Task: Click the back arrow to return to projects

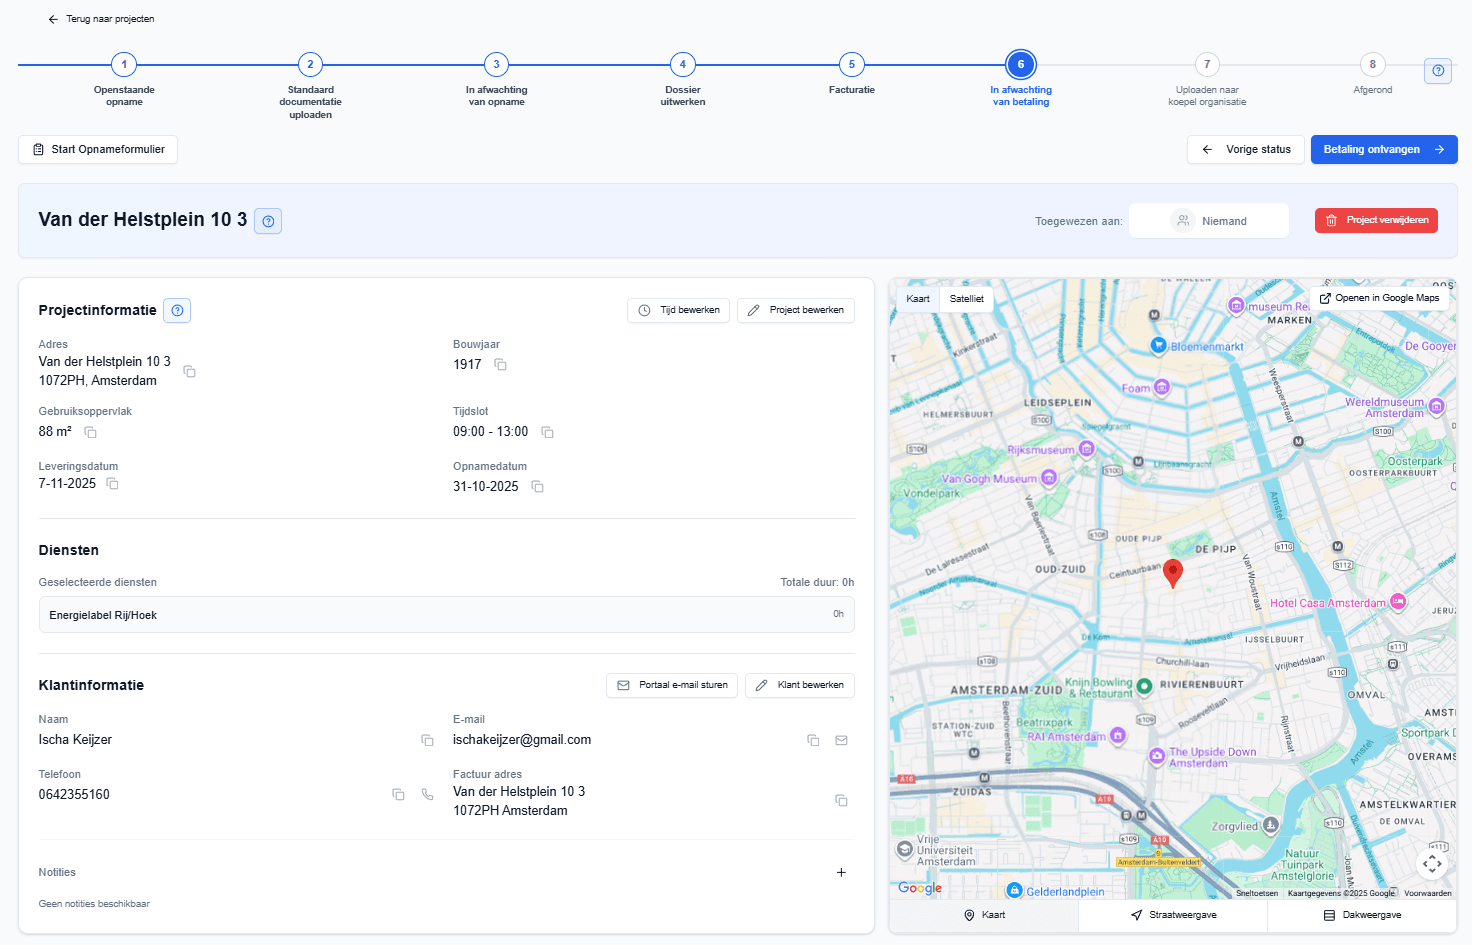Action: [x=52, y=18]
